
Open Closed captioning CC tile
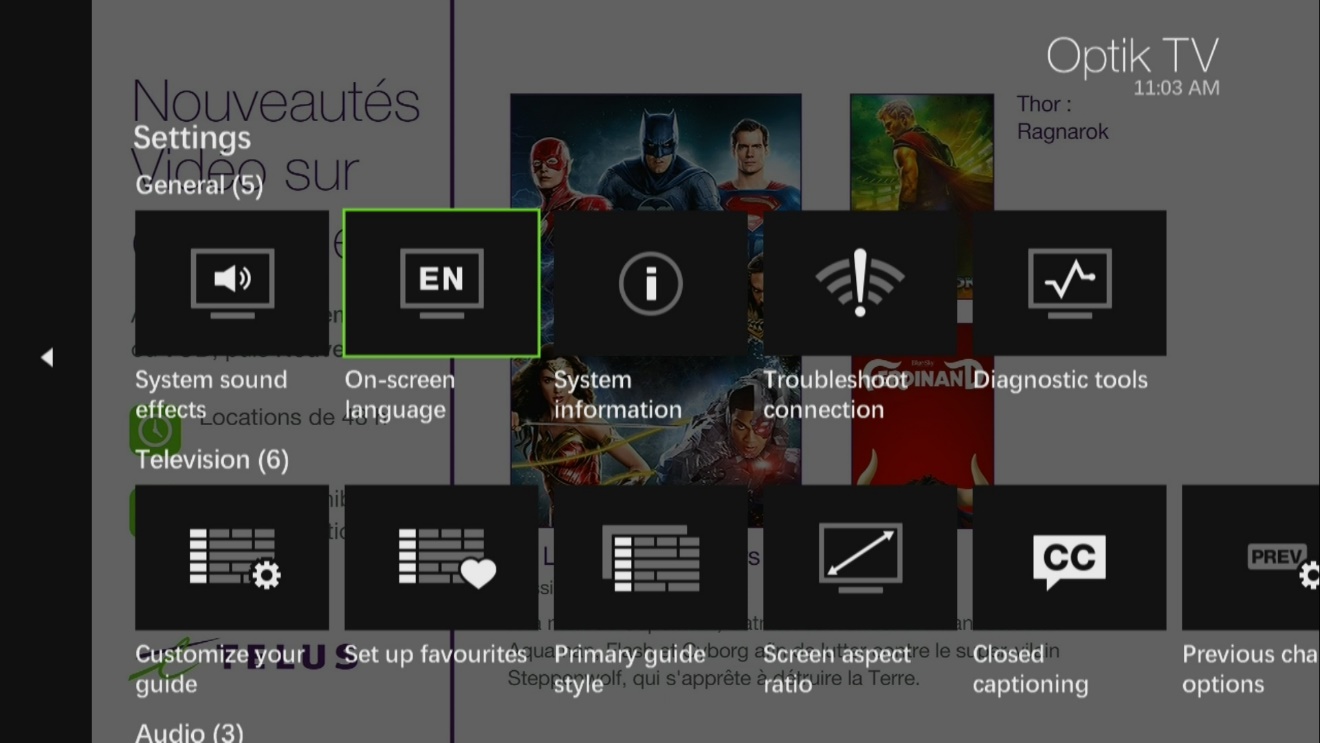(x=1069, y=557)
